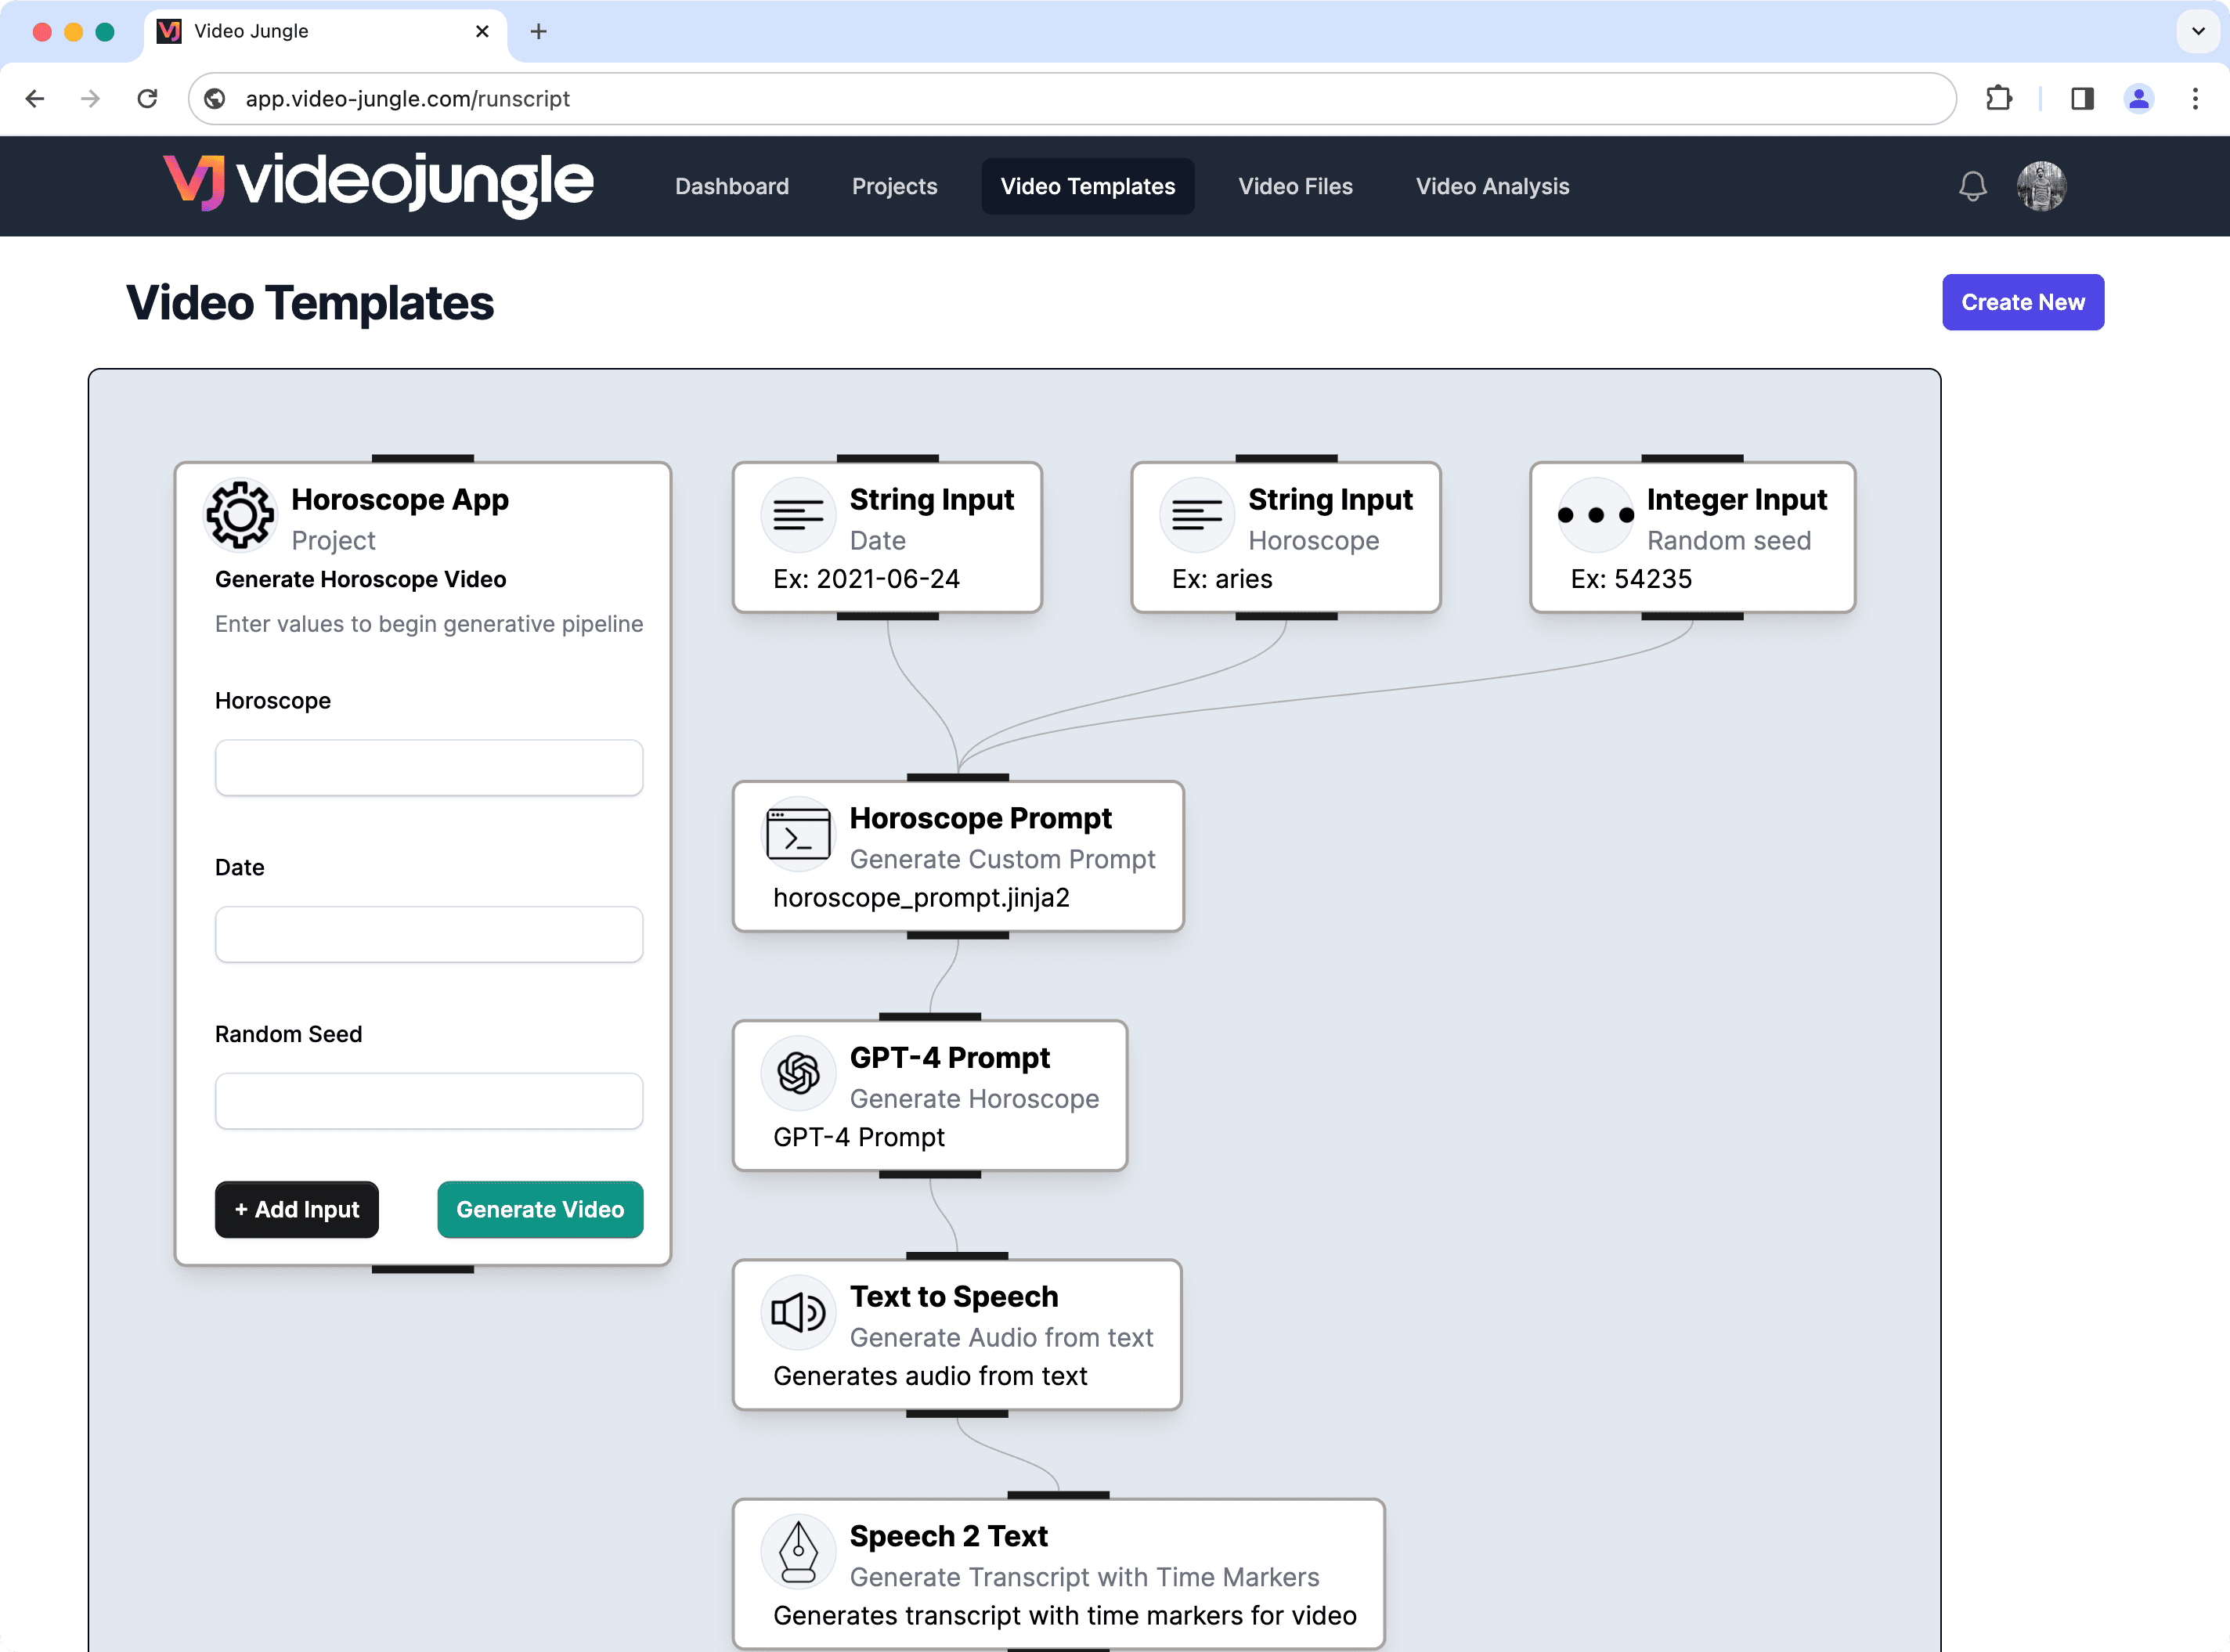Click the Speech 2 Text pen icon
Screen dimensions: 2230x1652
click(798, 1552)
